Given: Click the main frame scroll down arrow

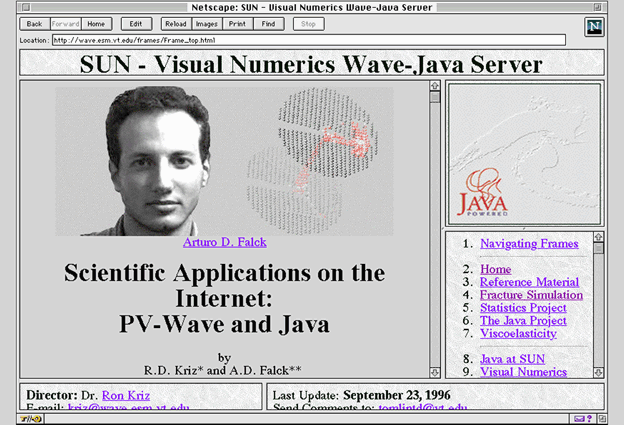Looking at the screenshot, I should pos(435,372).
